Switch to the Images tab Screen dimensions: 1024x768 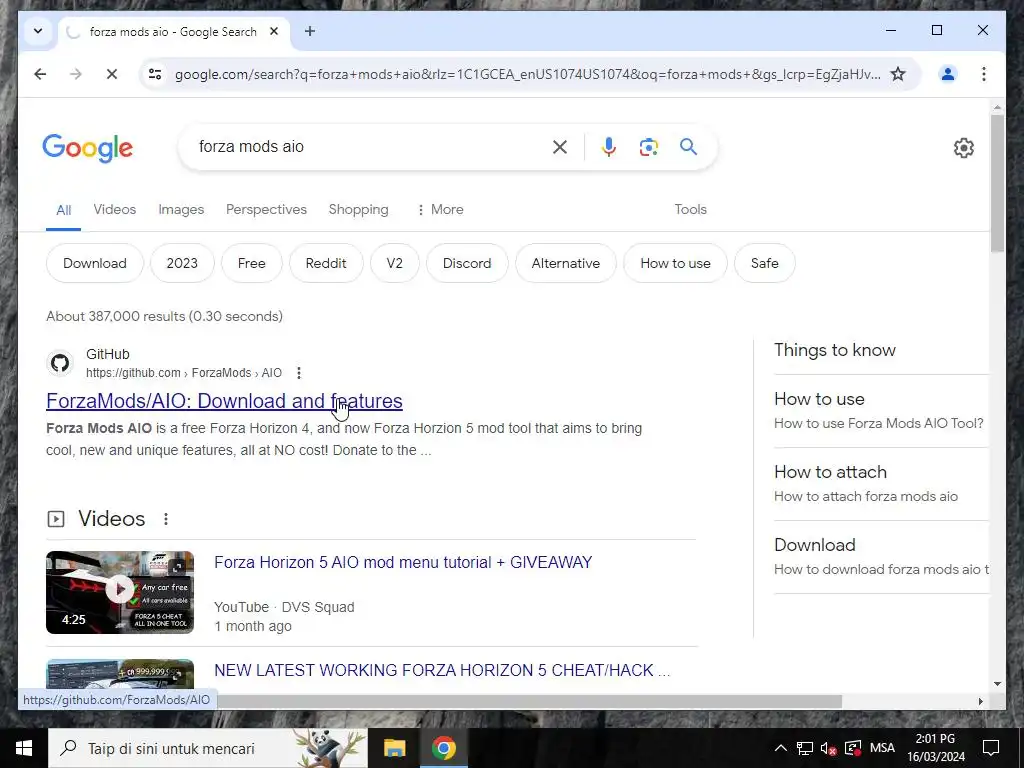click(181, 210)
